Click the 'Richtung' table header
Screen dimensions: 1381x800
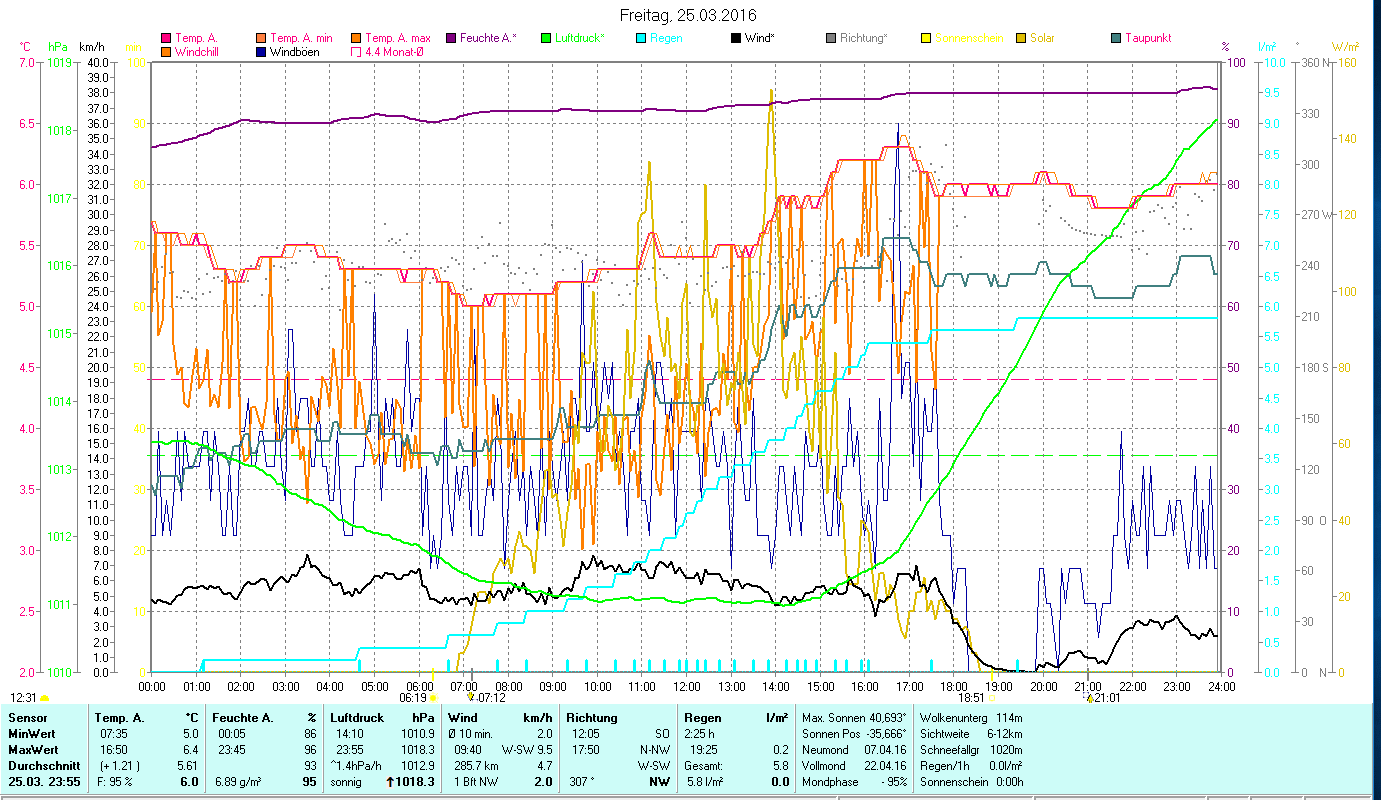click(x=592, y=718)
